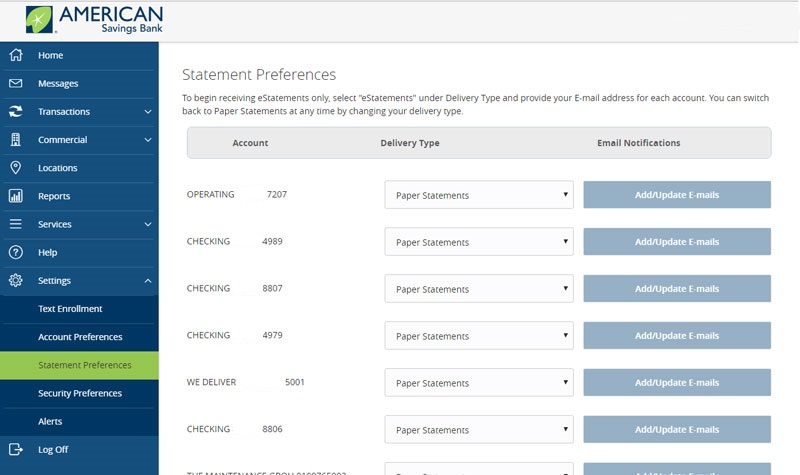Expand the Transactions menu chevron

click(147, 111)
